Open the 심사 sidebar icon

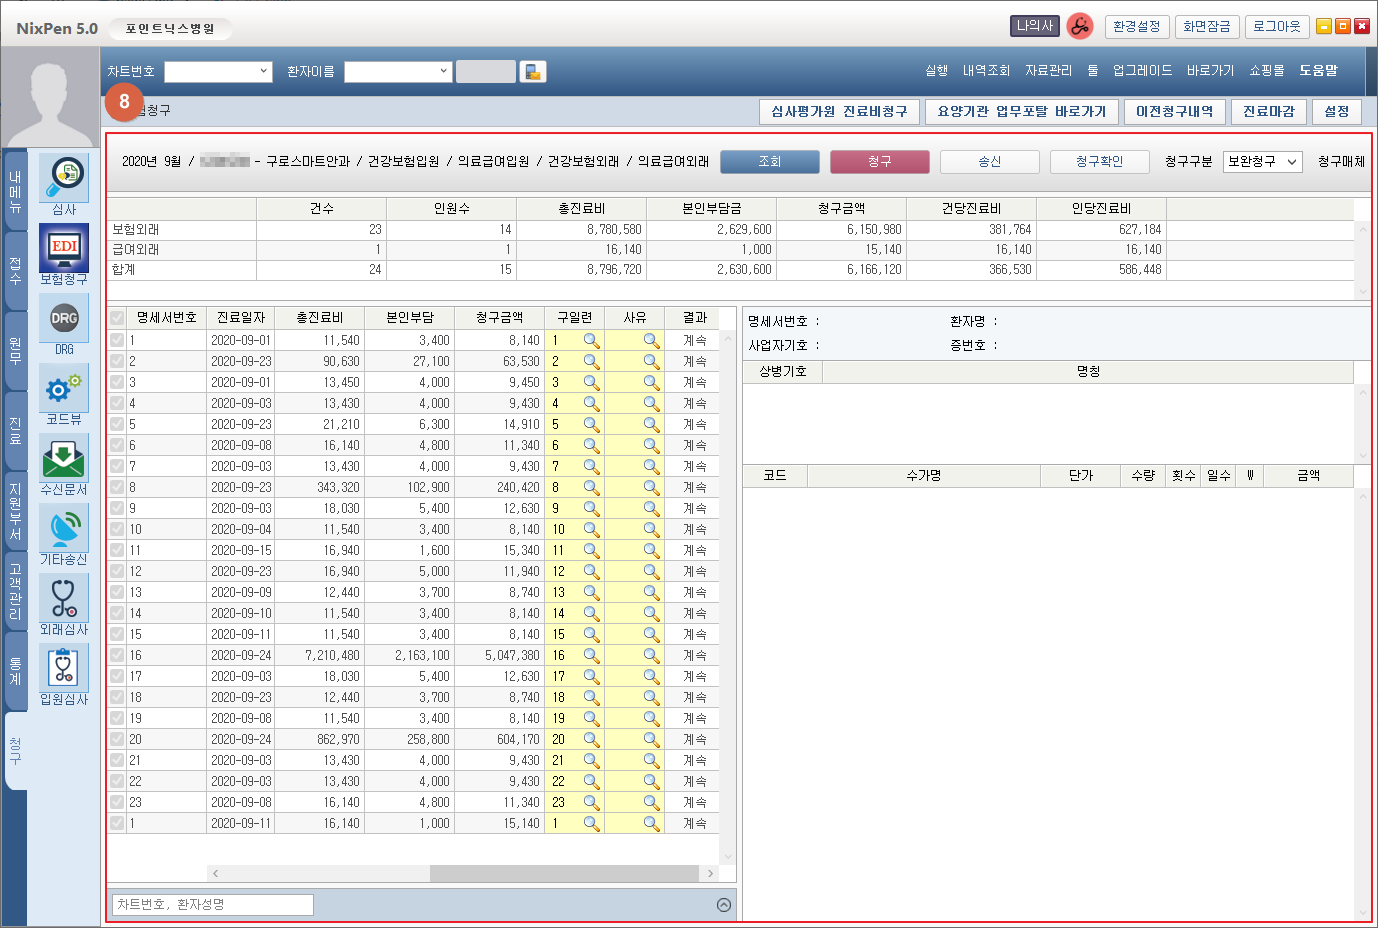[64, 178]
